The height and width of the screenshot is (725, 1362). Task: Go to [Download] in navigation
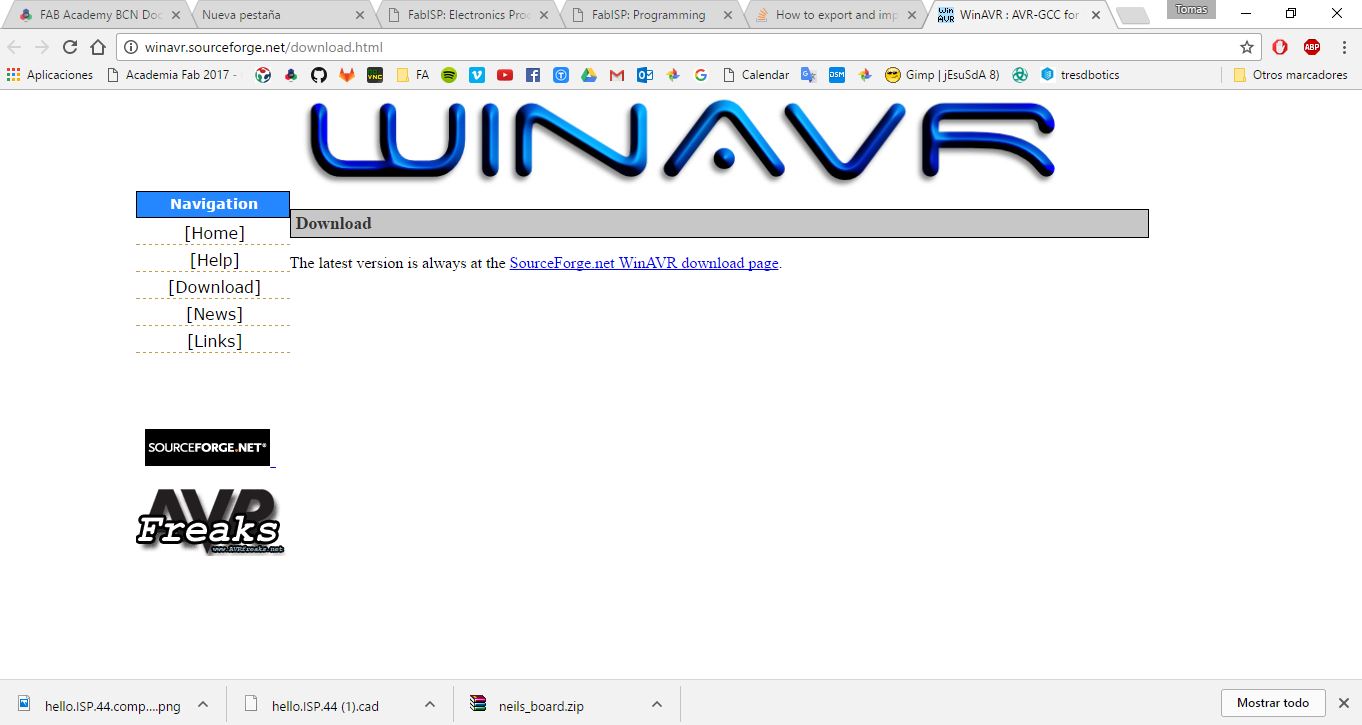pos(214,287)
